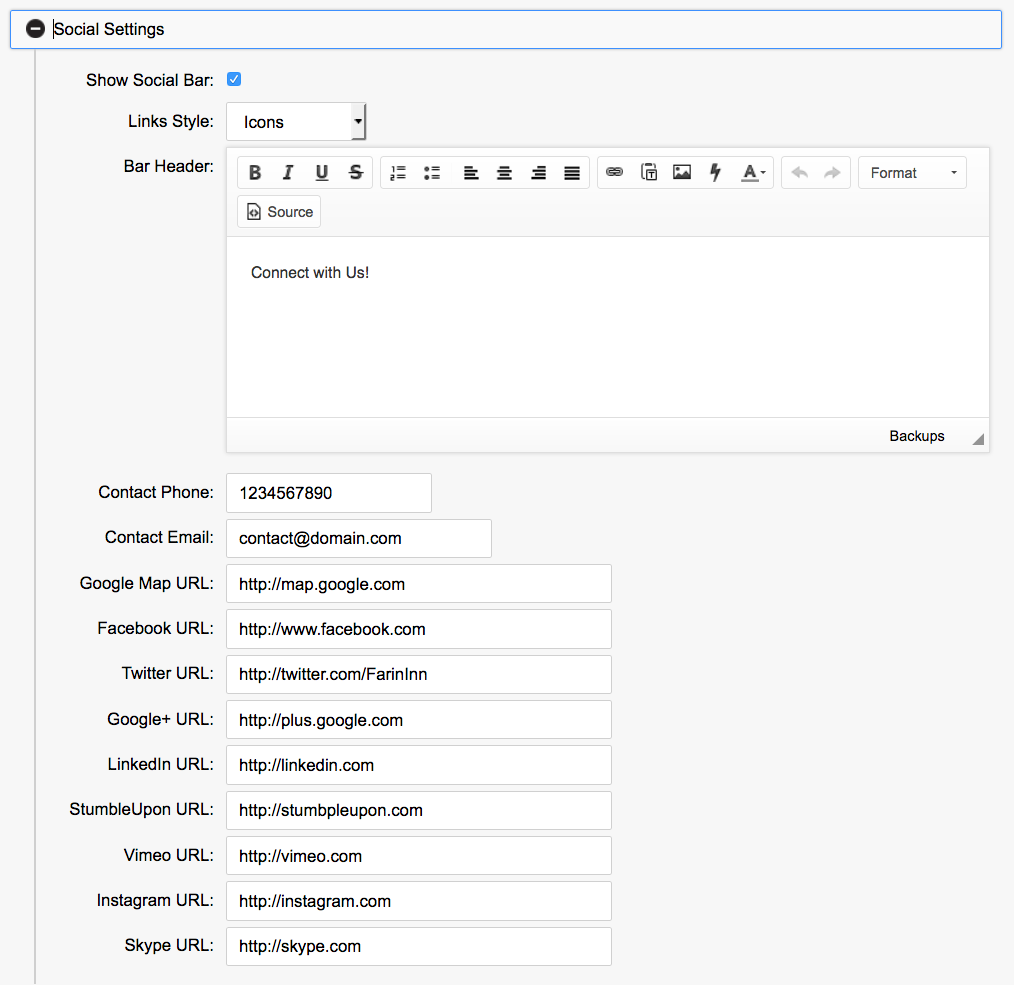1014x985 pixels.
Task: Open the text color picker
Action: tap(753, 173)
